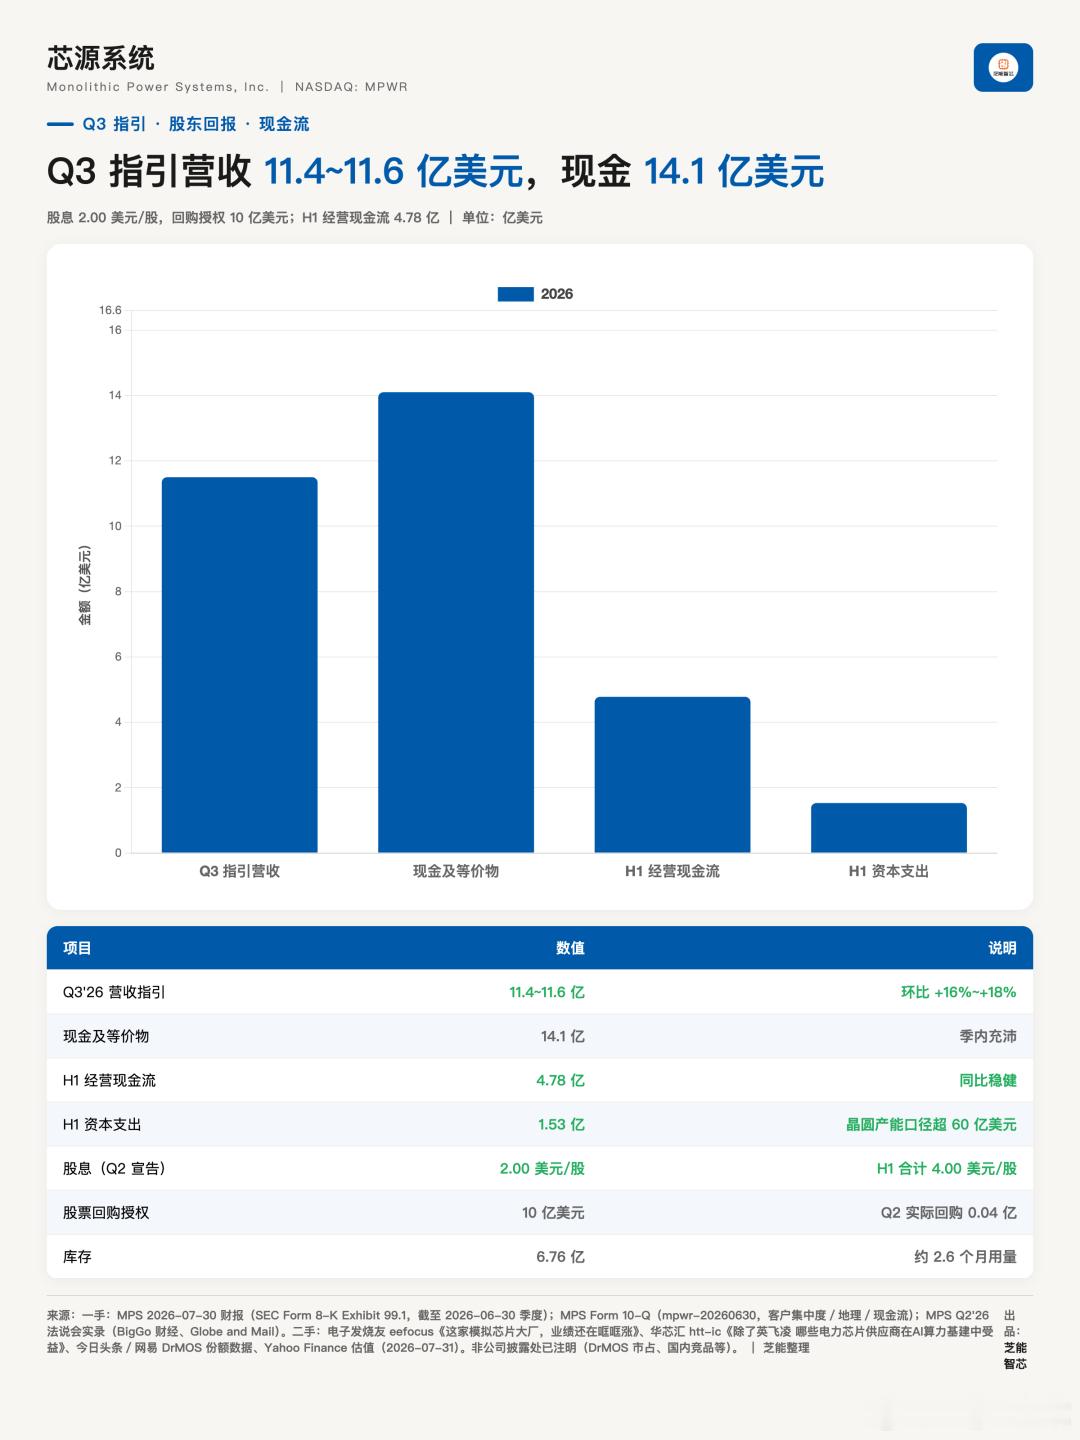The image size is (1080, 1440).
Task: Click the 芯源系统 title
Action: click(101, 58)
